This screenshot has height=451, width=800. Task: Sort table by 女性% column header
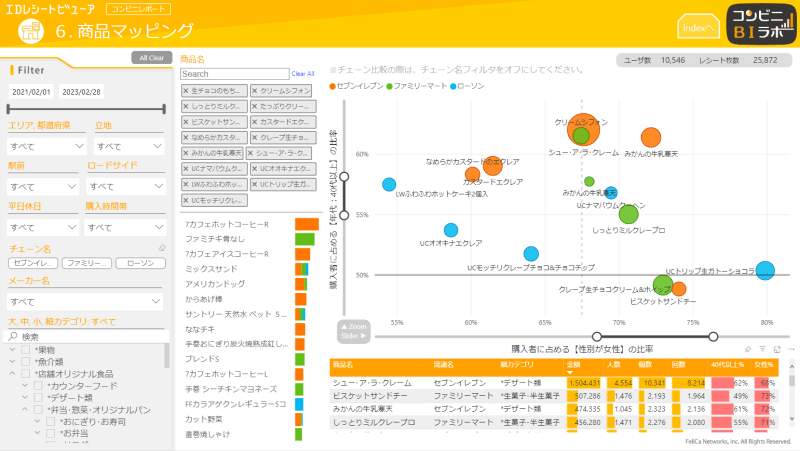pos(763,364)
